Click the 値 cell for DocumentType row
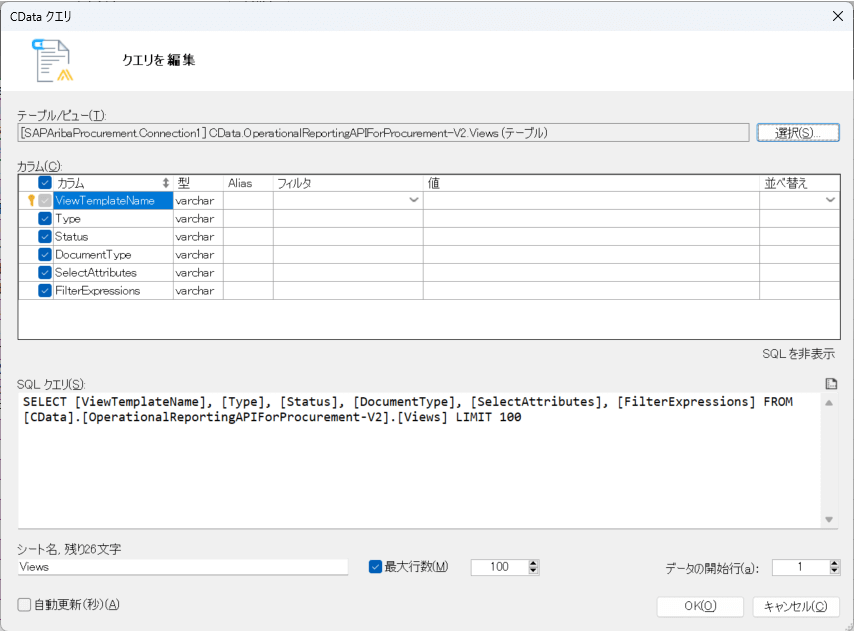The image size is (854, 631). pos(591,254)
